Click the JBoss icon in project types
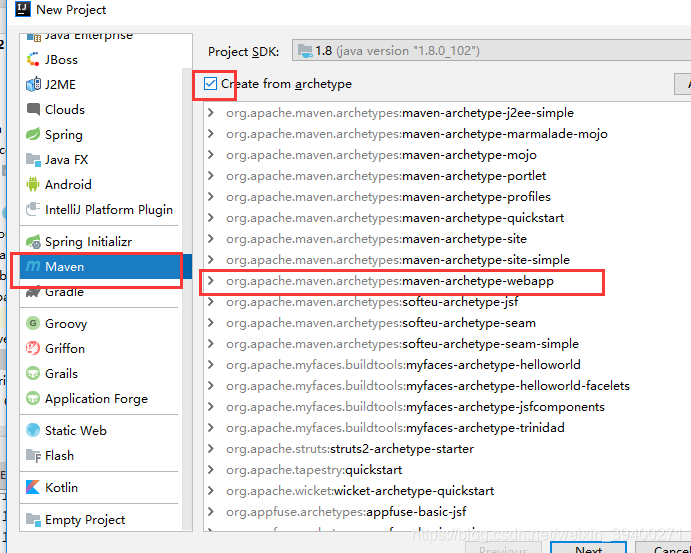Screen dimensions: 691x553 click(x=33, y=59)
